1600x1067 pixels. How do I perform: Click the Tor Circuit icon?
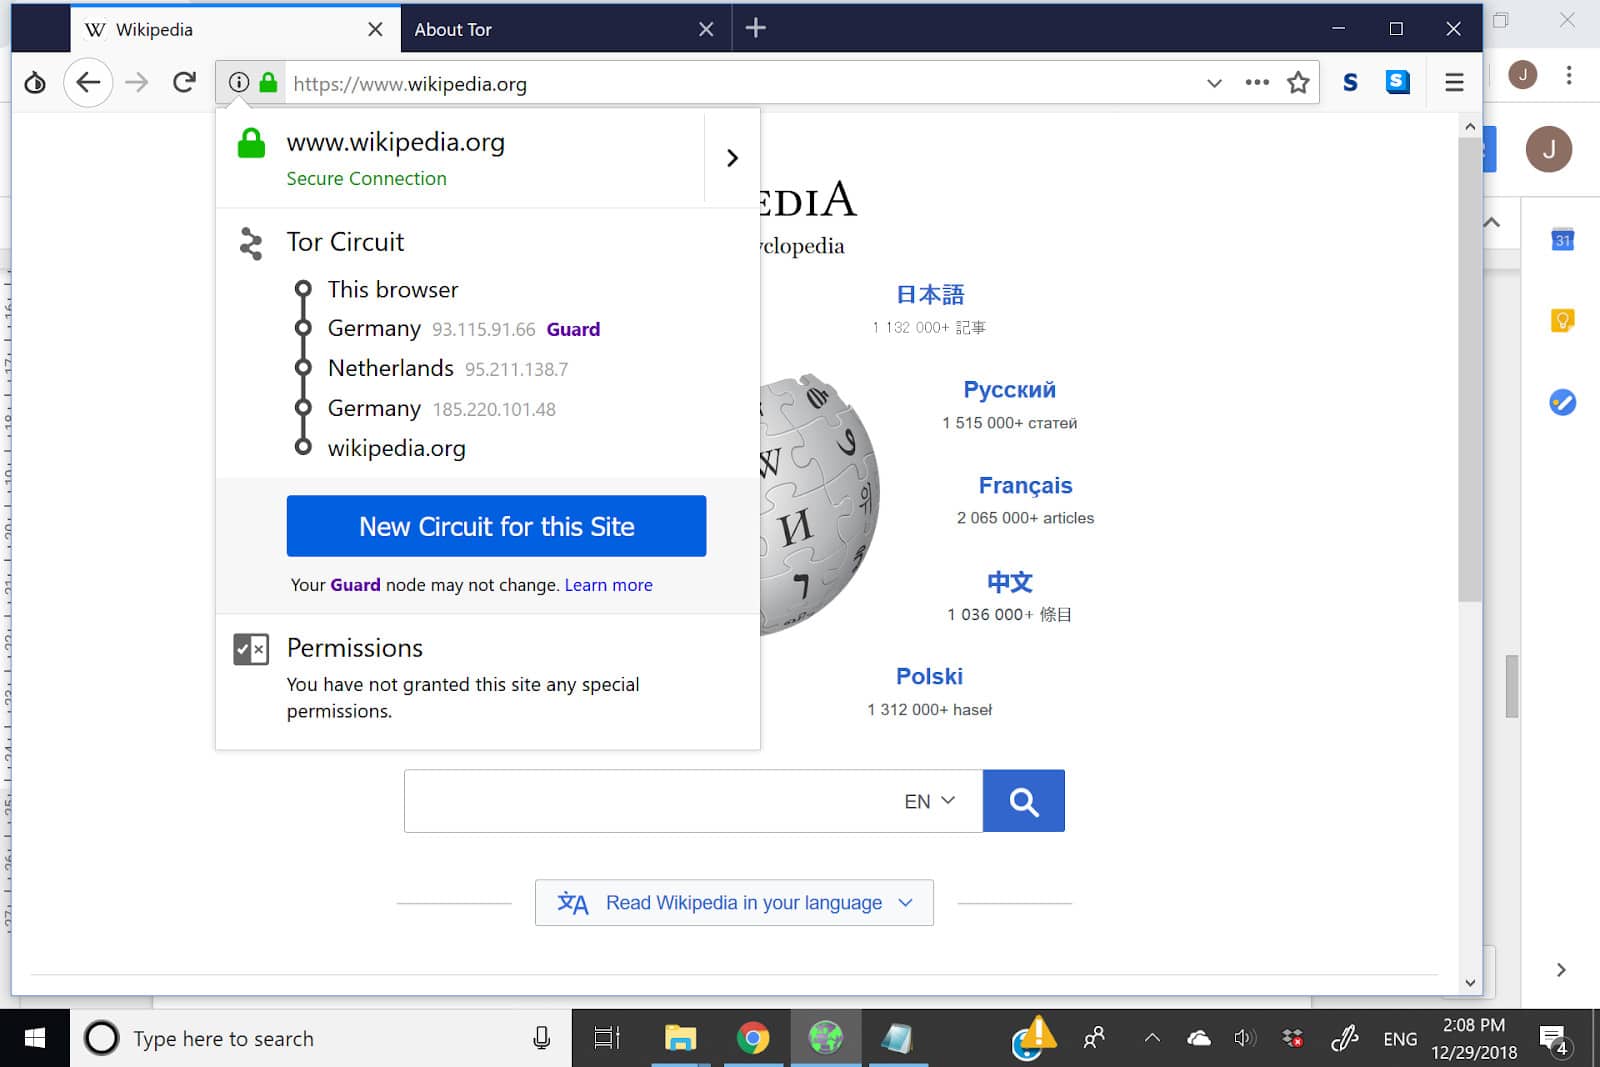(251, 243)
